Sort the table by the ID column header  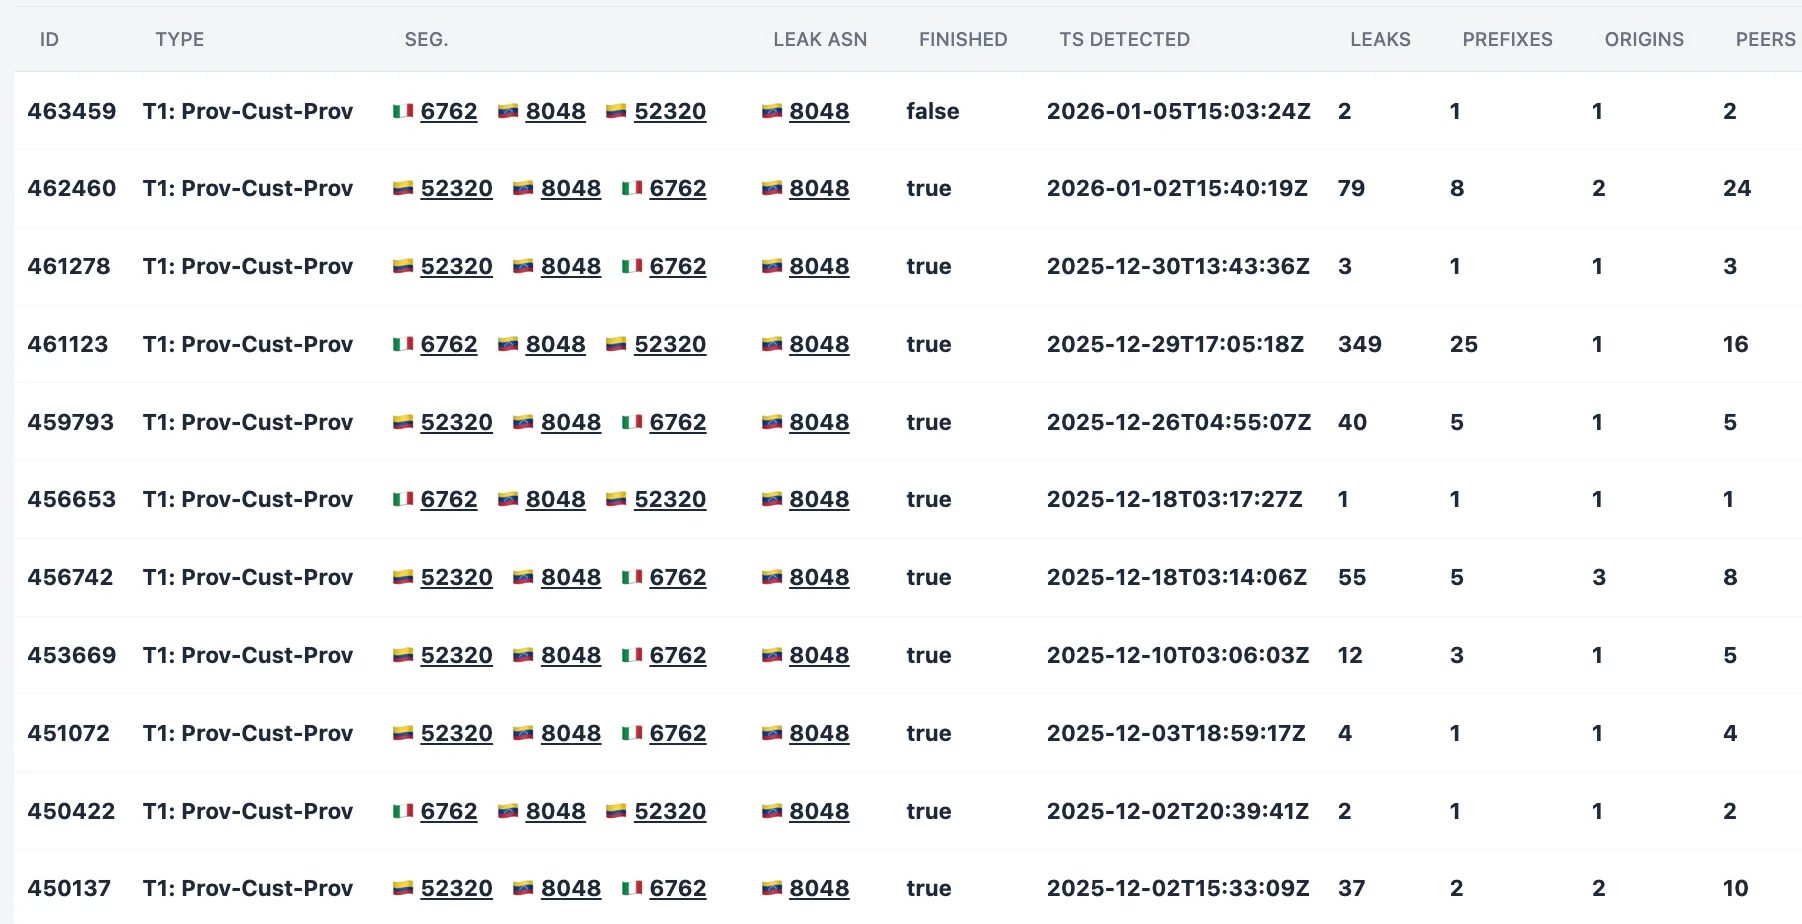tap(49, 40)
